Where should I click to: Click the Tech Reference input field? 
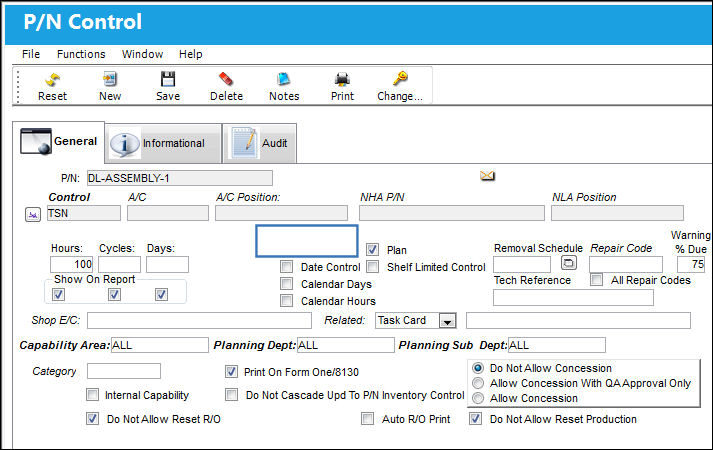click(x=573, y=298)
